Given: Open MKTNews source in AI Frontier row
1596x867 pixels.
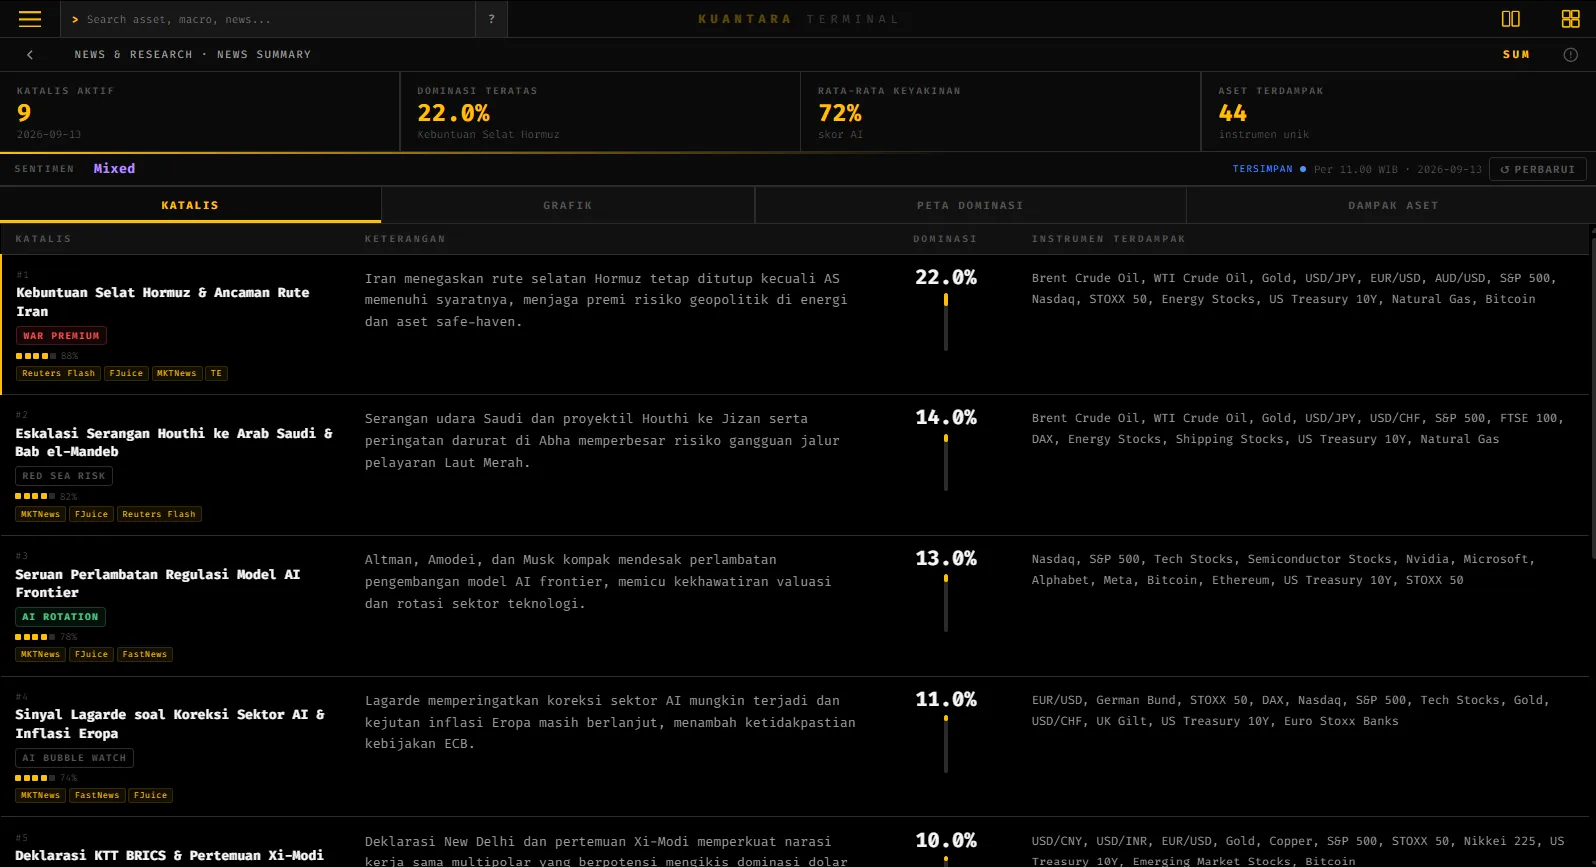Looking at the screenshot, I should 40,655.
